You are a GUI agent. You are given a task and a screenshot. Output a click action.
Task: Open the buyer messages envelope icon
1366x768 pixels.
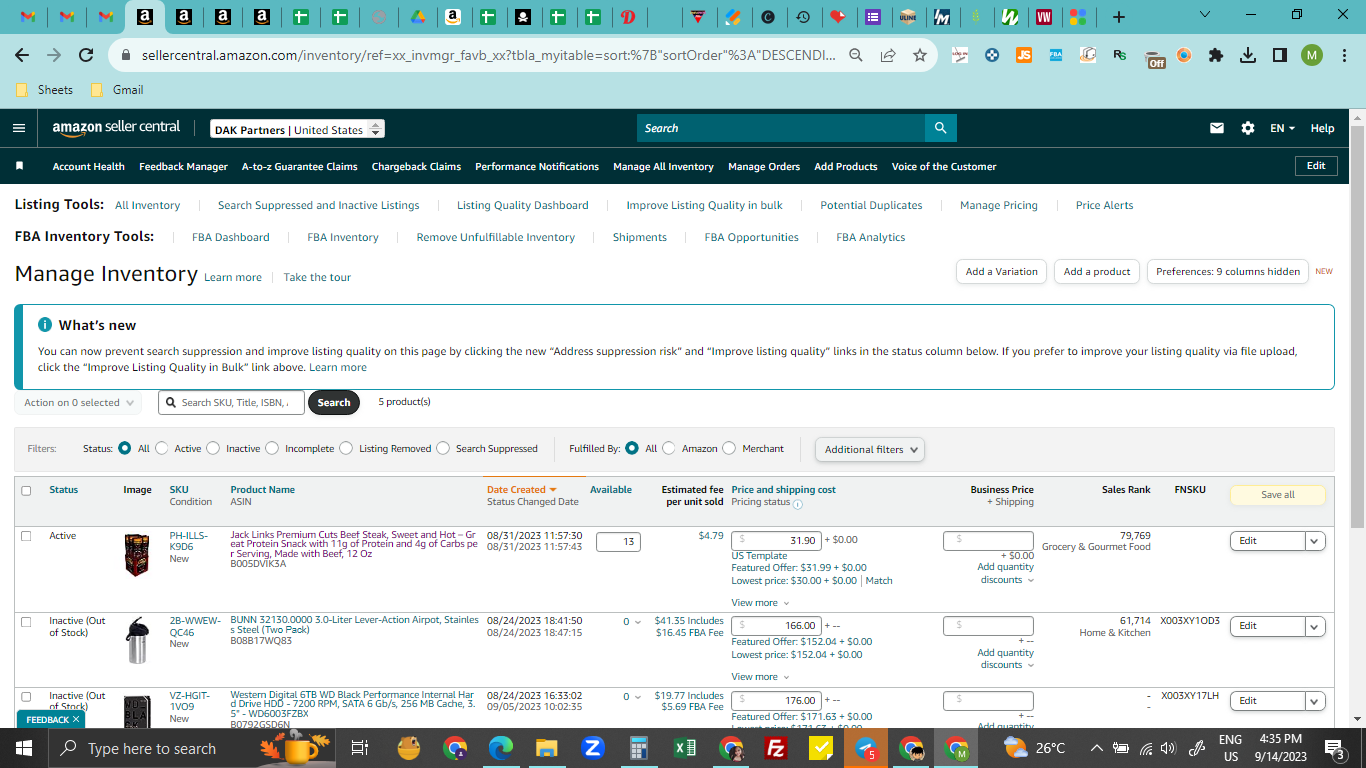pyautogui.click(x=1217, y=128)
